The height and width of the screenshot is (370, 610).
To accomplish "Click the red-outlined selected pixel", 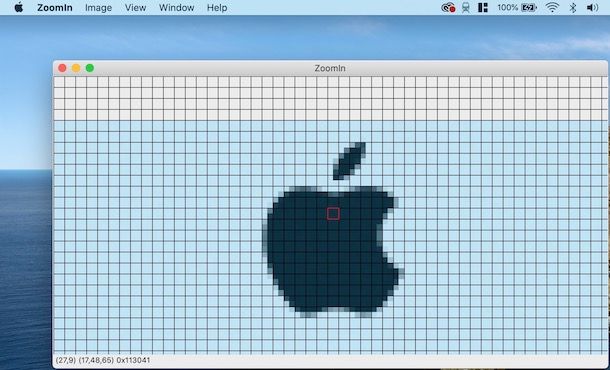I will 333,214.
